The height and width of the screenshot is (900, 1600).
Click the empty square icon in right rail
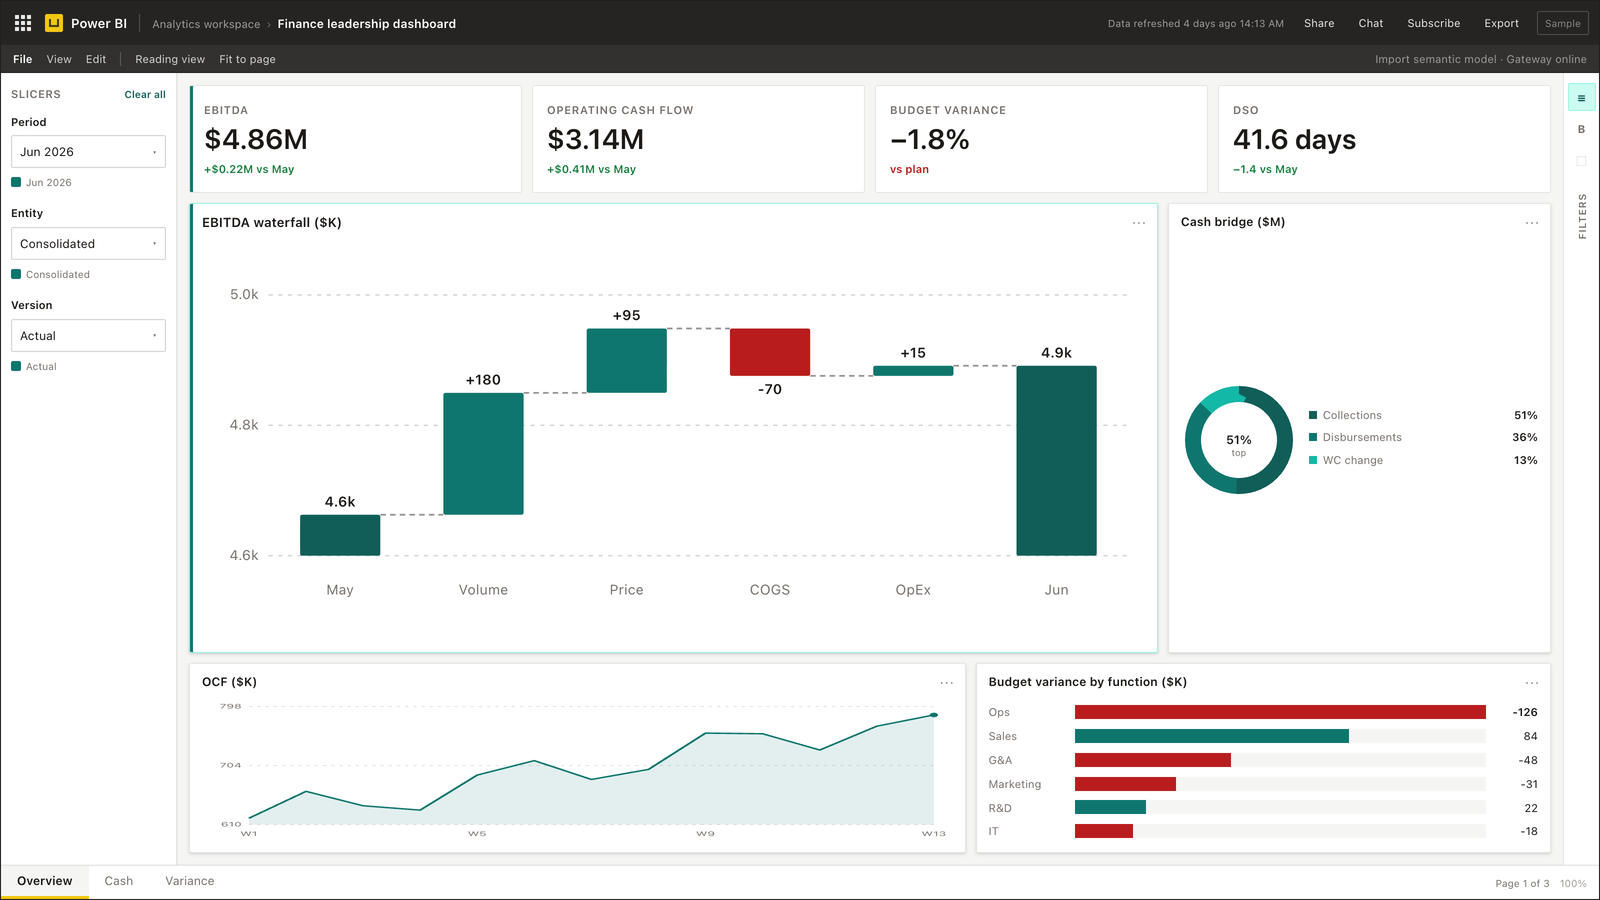click(1581, 161)
